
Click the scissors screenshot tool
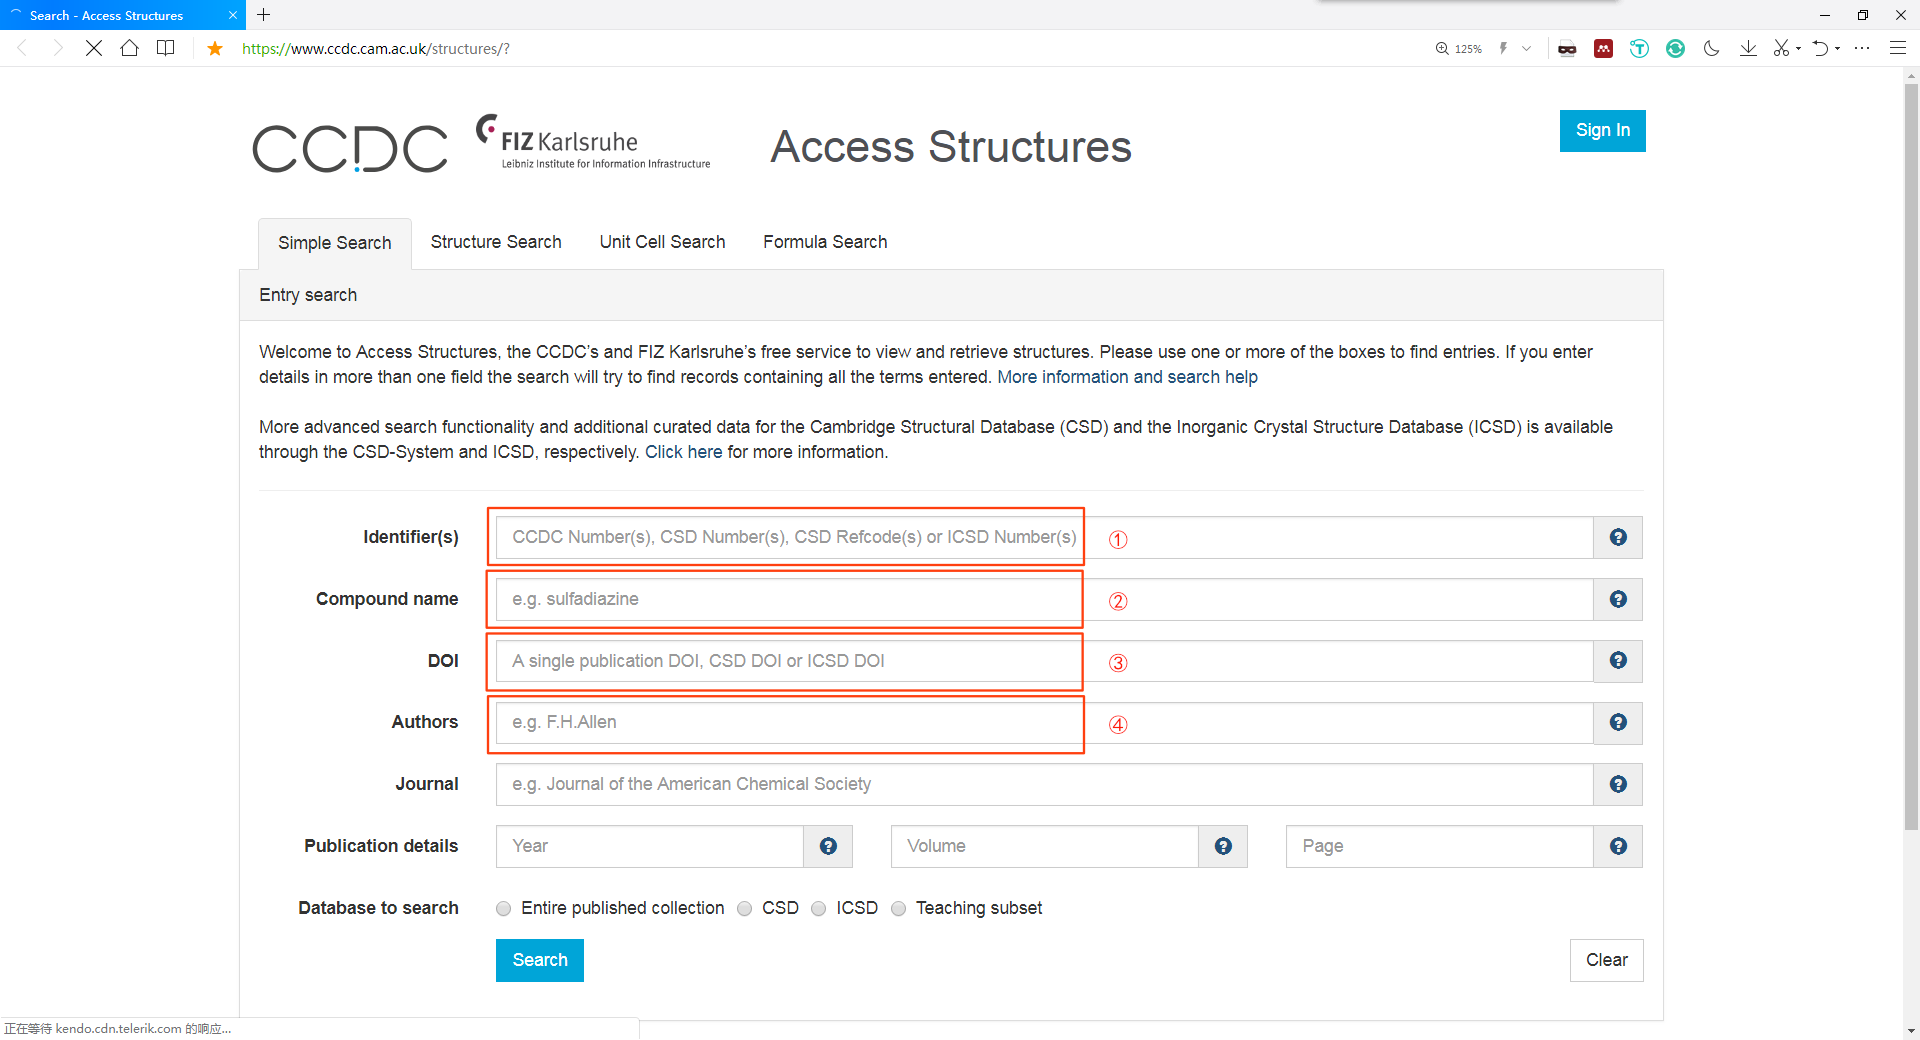(1781, 48)
